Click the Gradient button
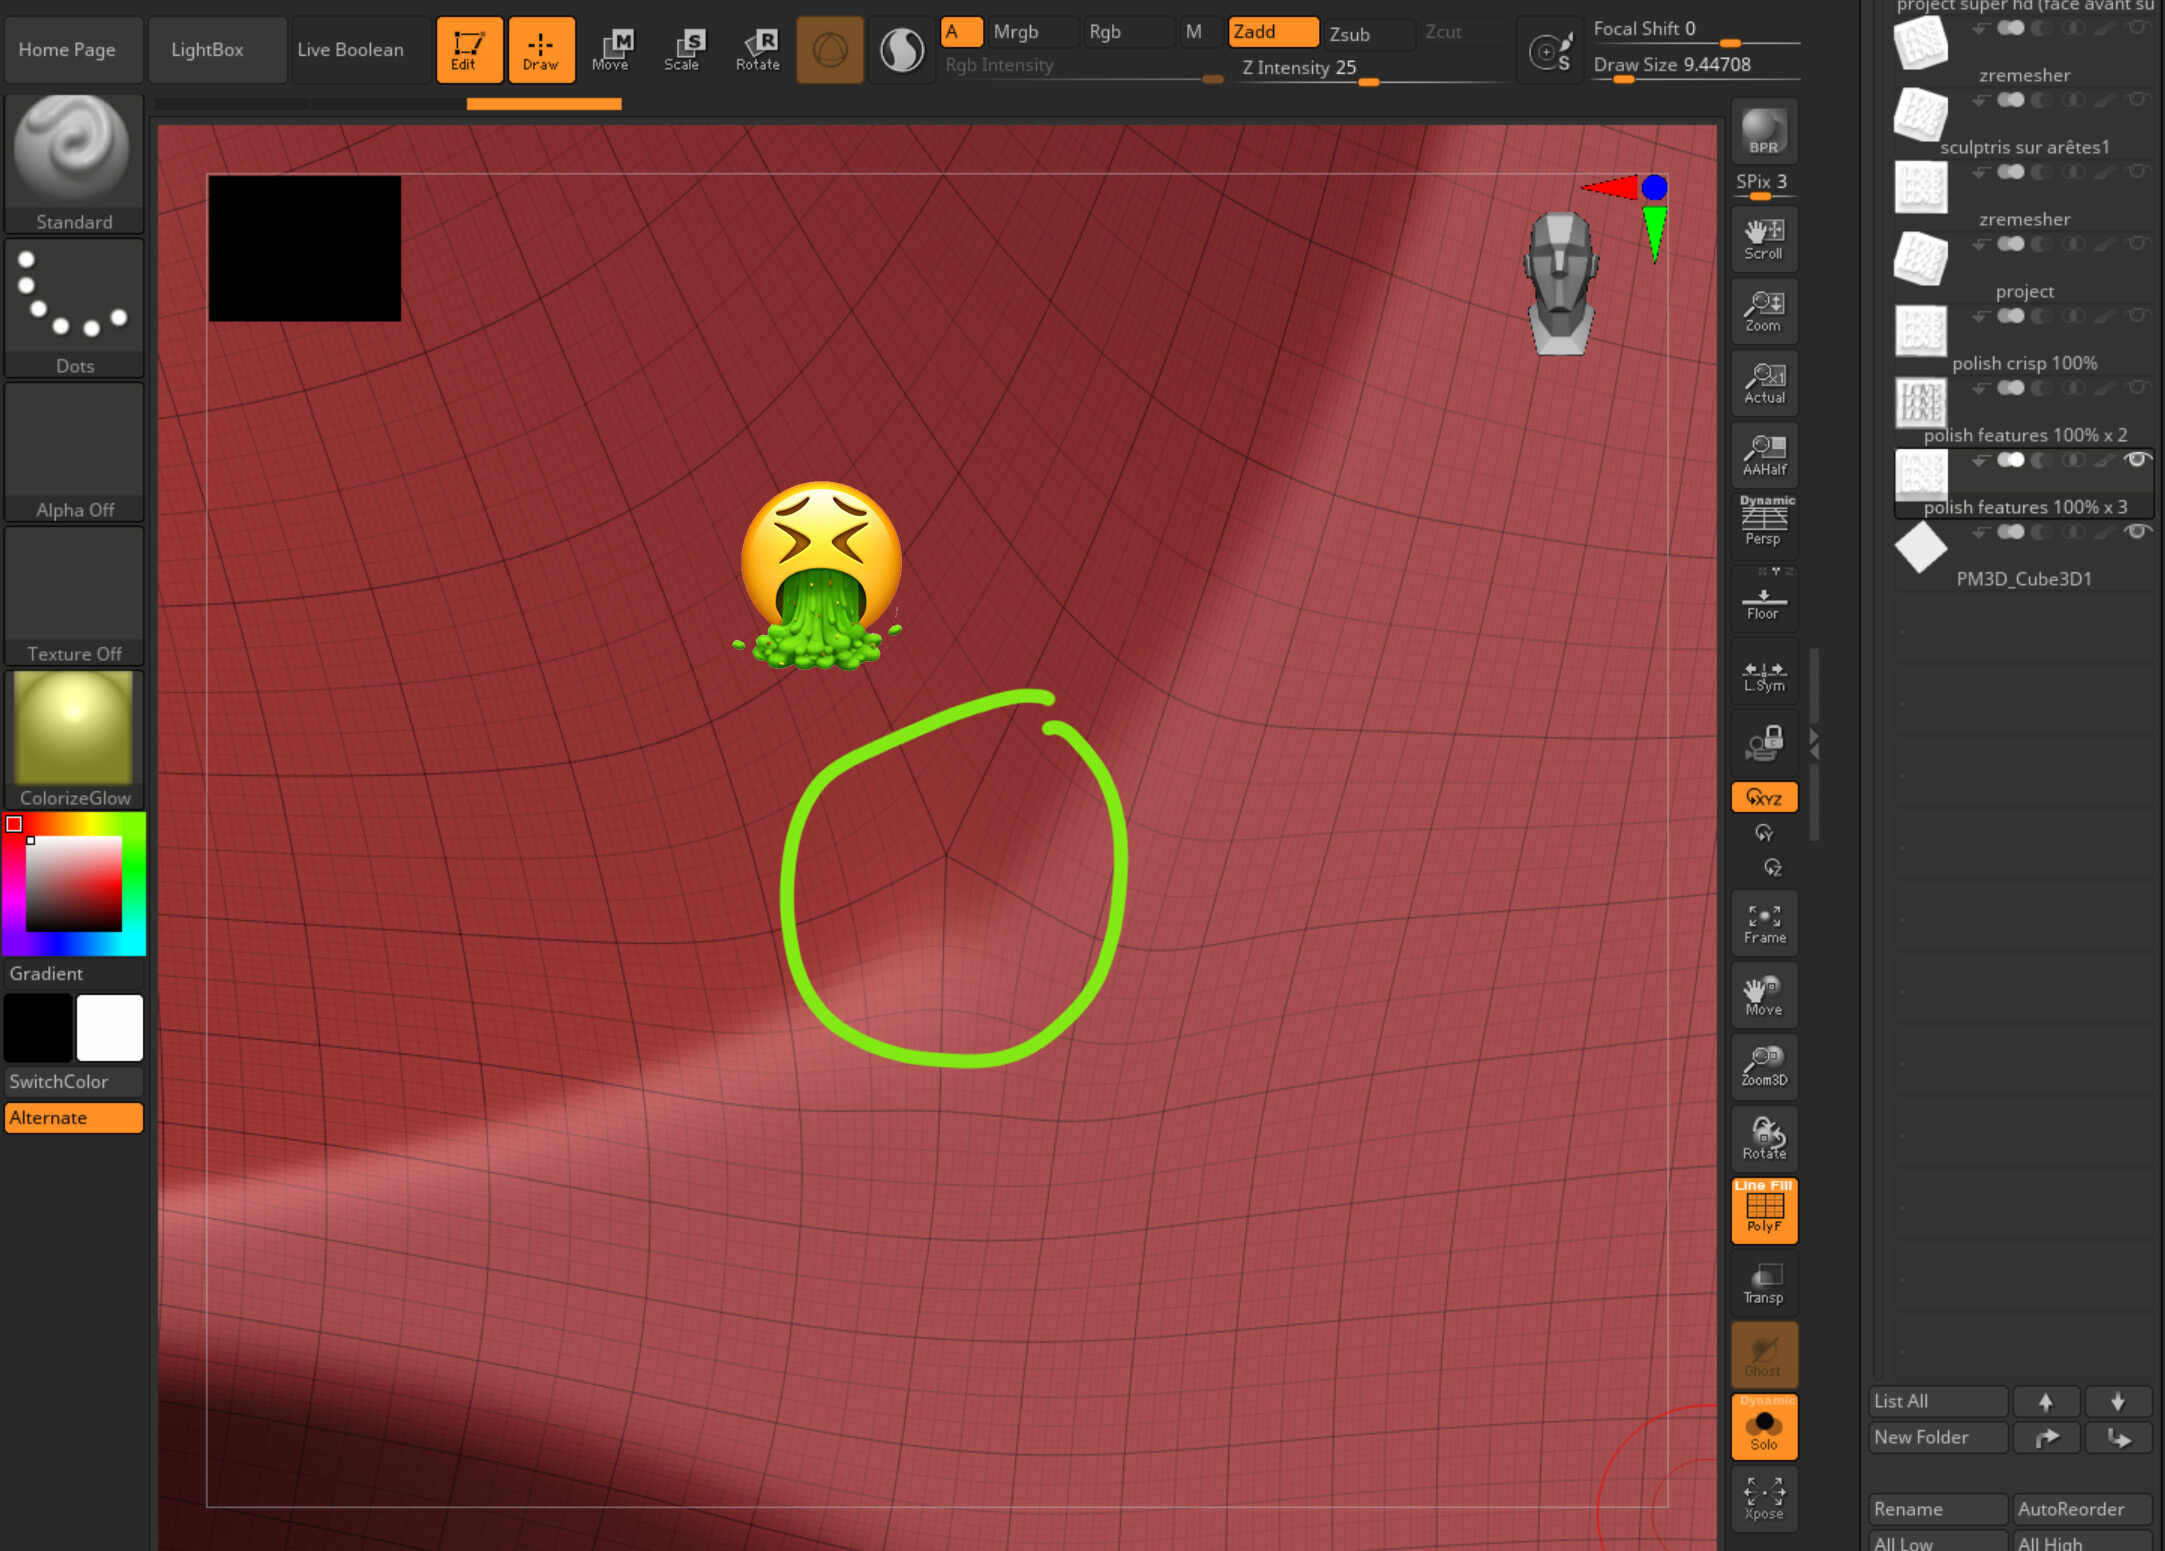This screenshot has height=1551, width=2165. 74,973
